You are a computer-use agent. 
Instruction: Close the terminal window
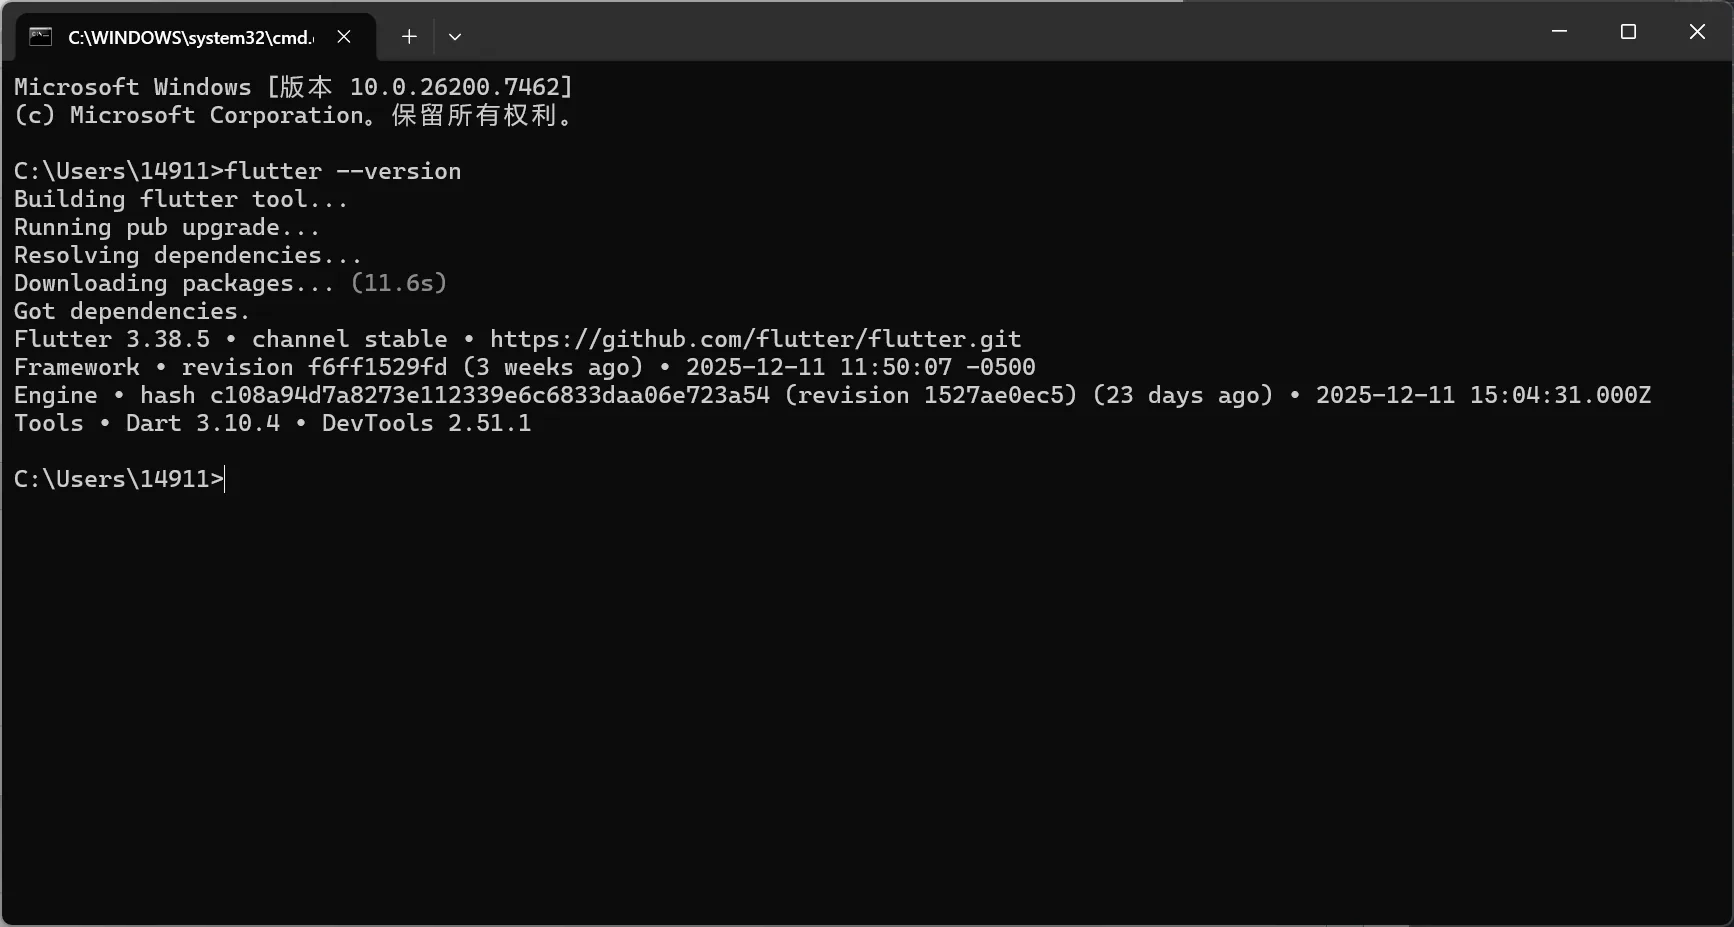(1697, 32)
